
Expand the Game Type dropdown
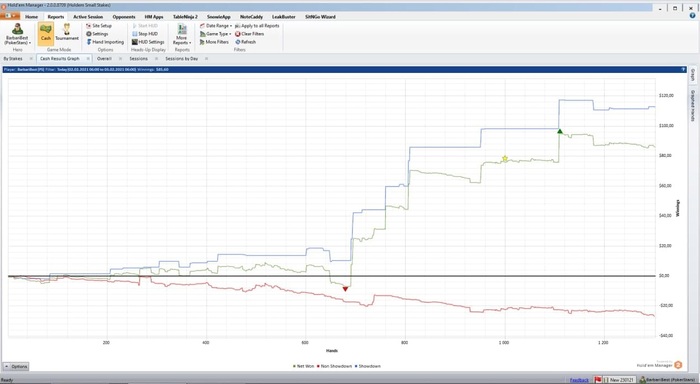coord(216,34)
